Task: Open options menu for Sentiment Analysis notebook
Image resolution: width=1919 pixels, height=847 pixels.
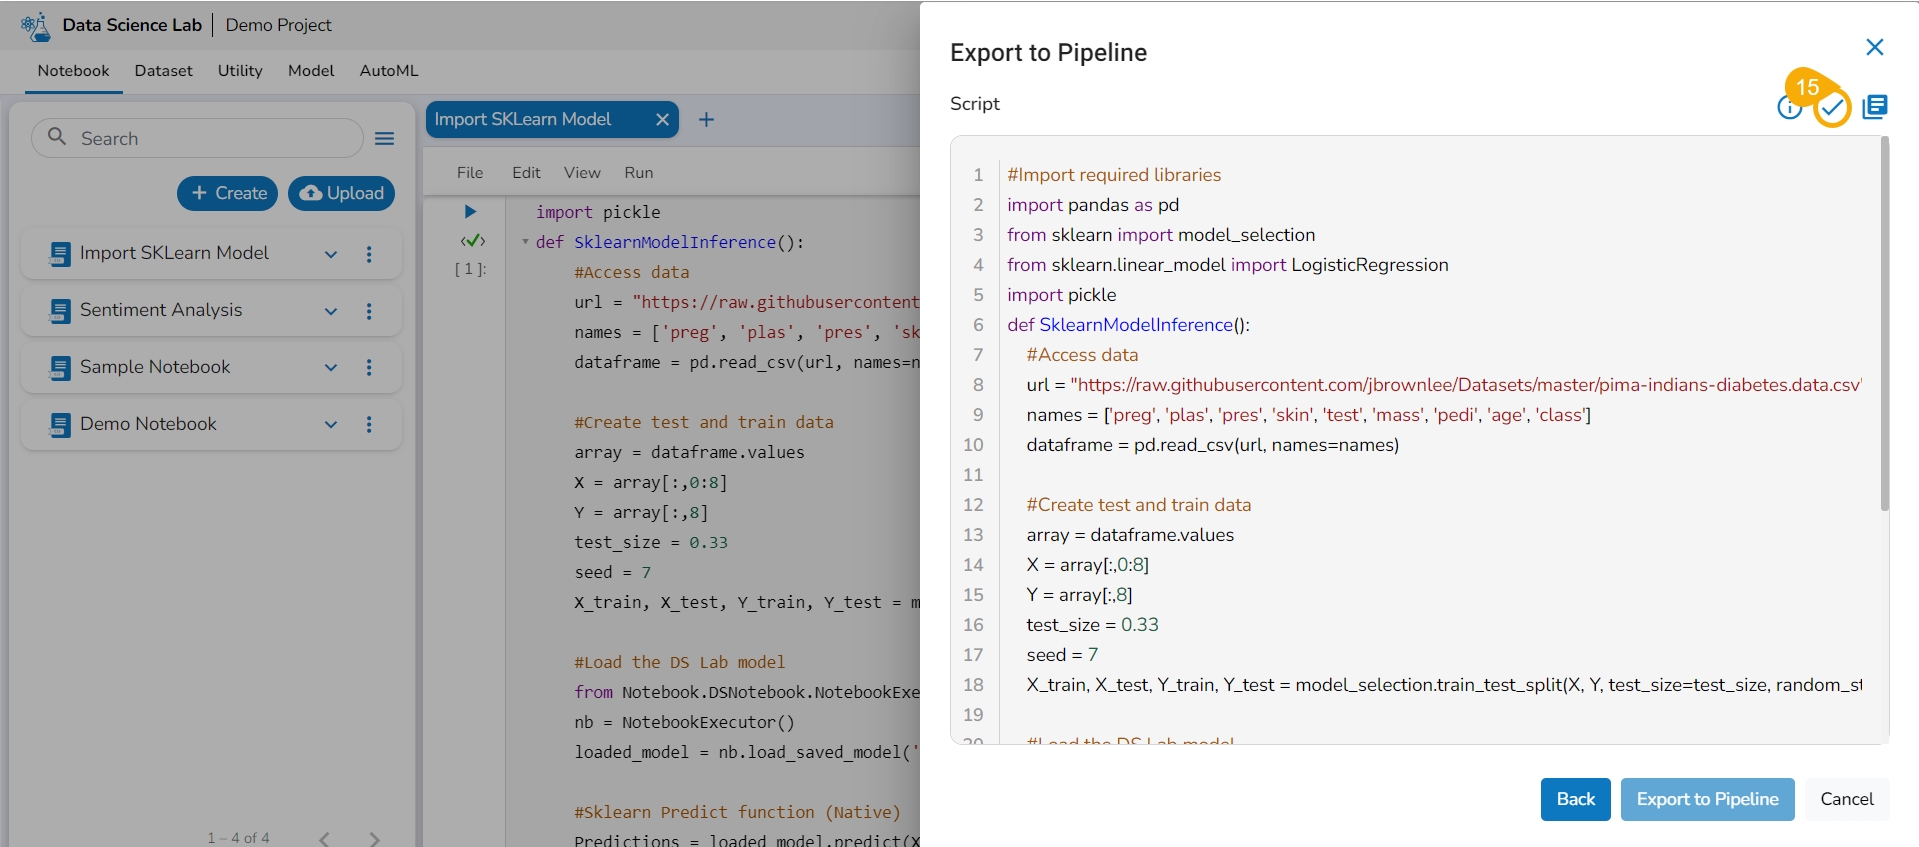Action: [369, 311]
